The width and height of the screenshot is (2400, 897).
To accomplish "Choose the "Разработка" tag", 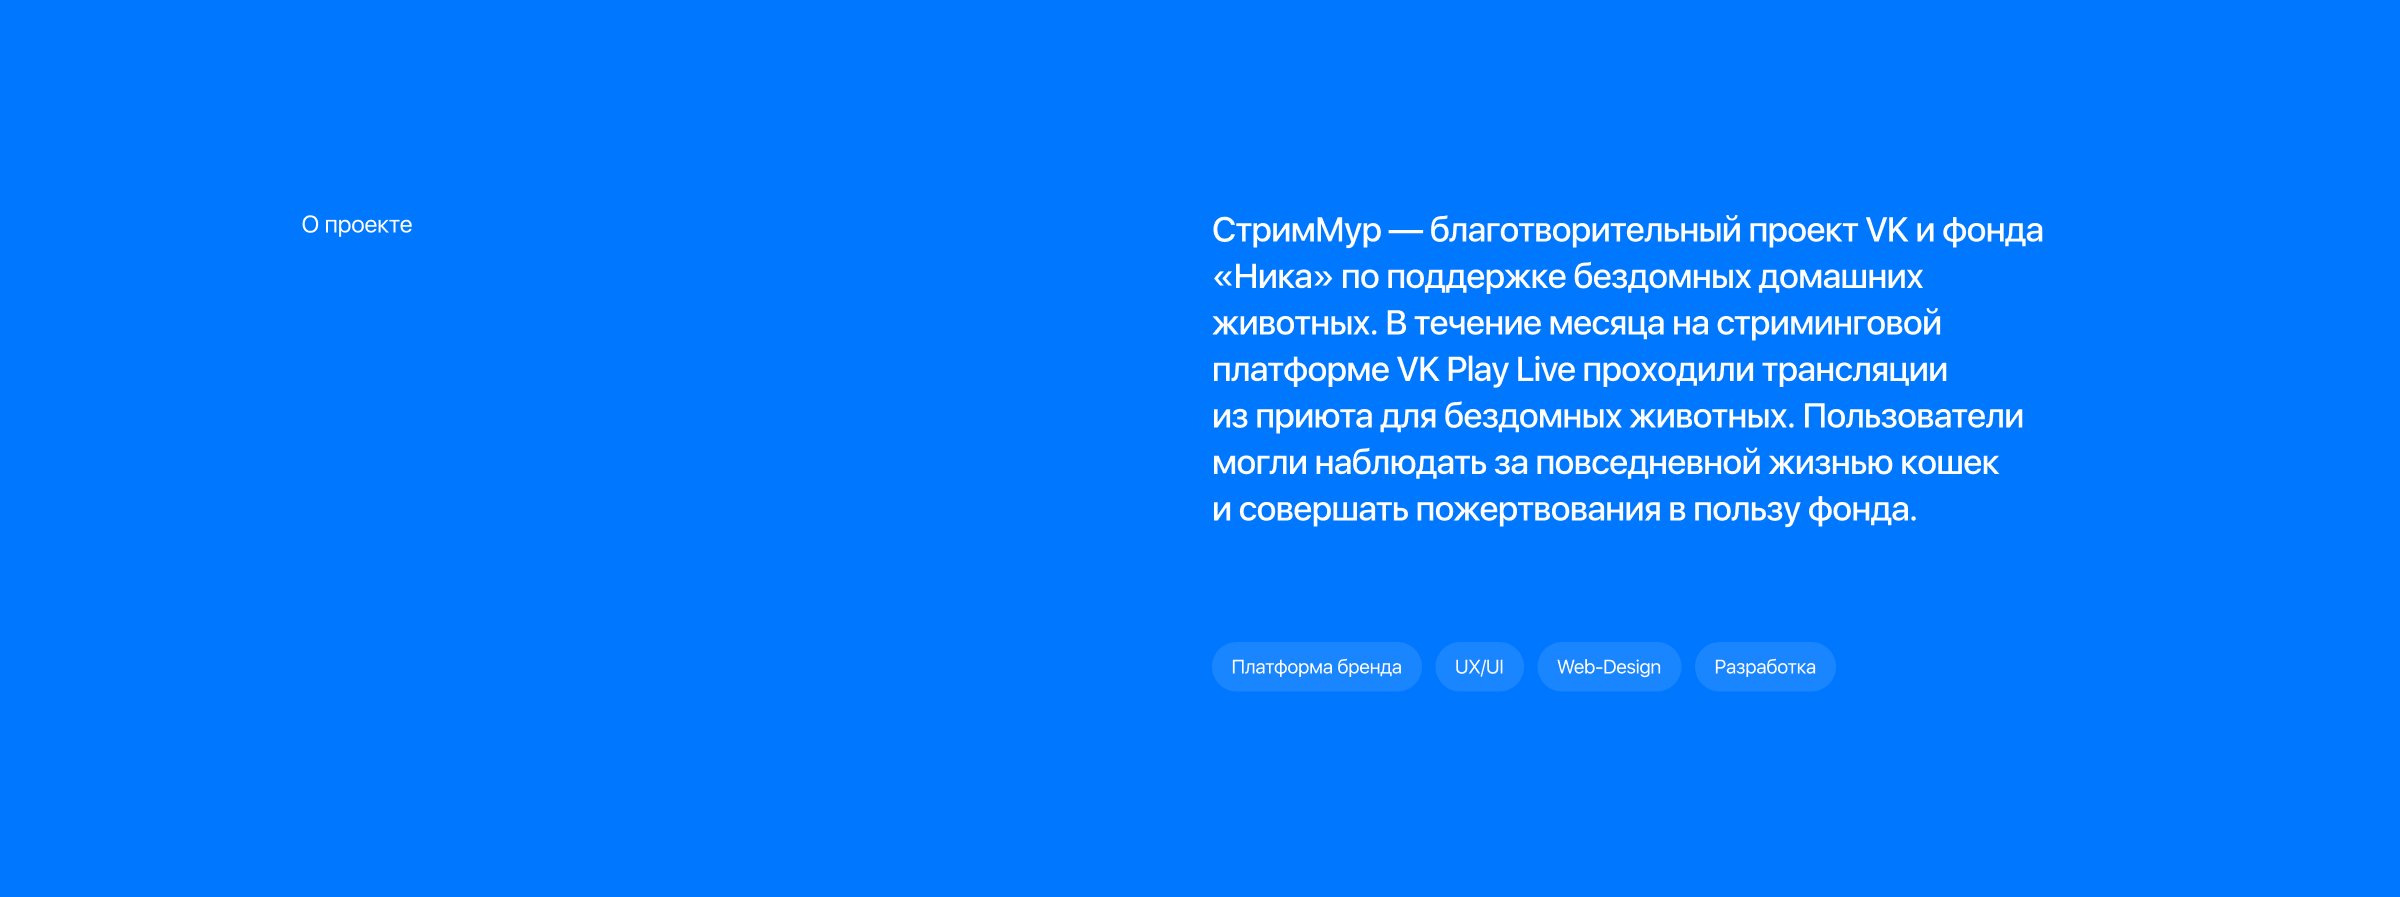I will (1765, 667).
